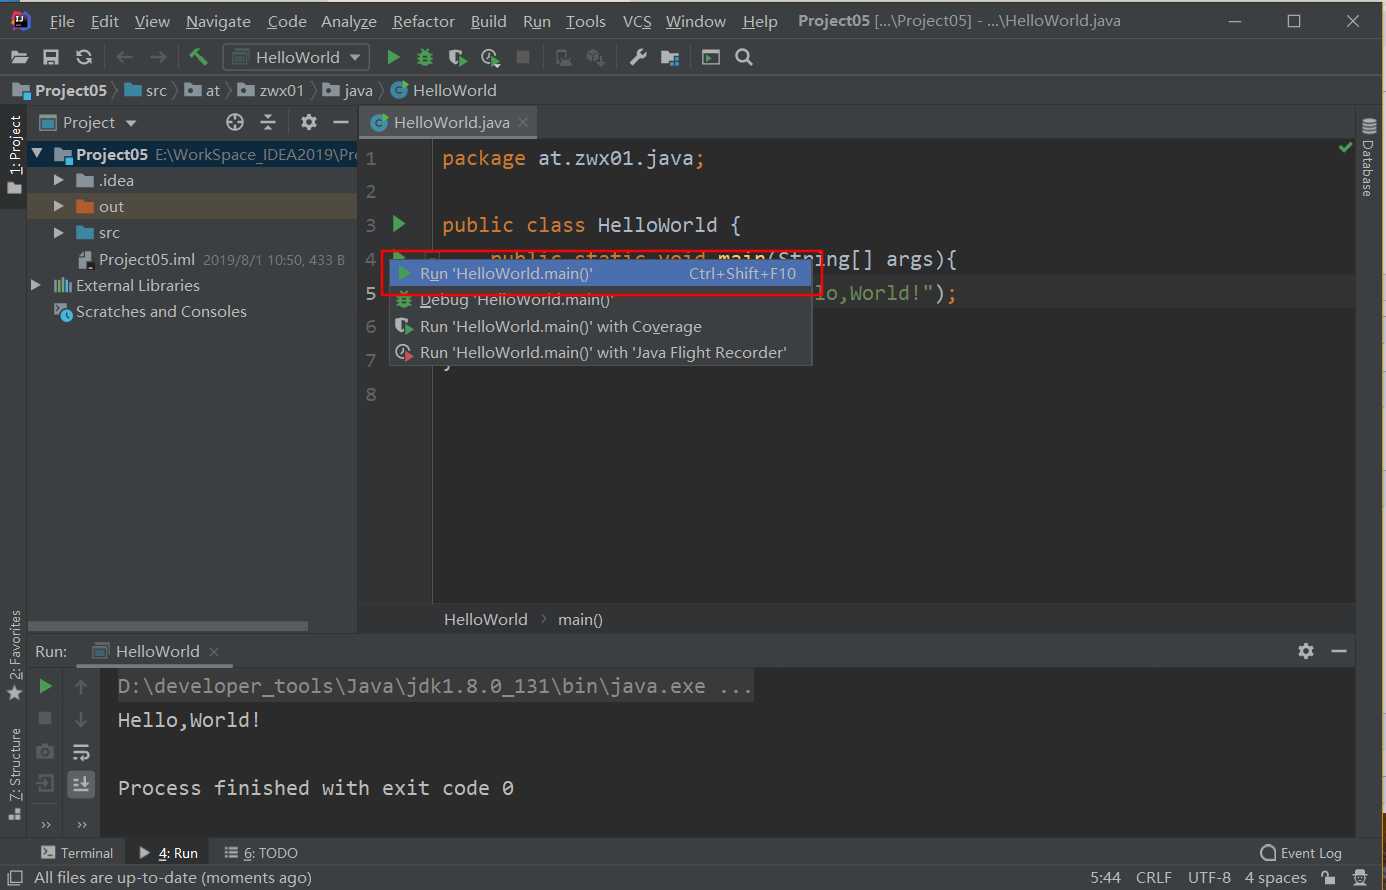This screenshot has height=890, width=1386.
Task: Open the Event Log
Action: click(x=1301, y=853)
